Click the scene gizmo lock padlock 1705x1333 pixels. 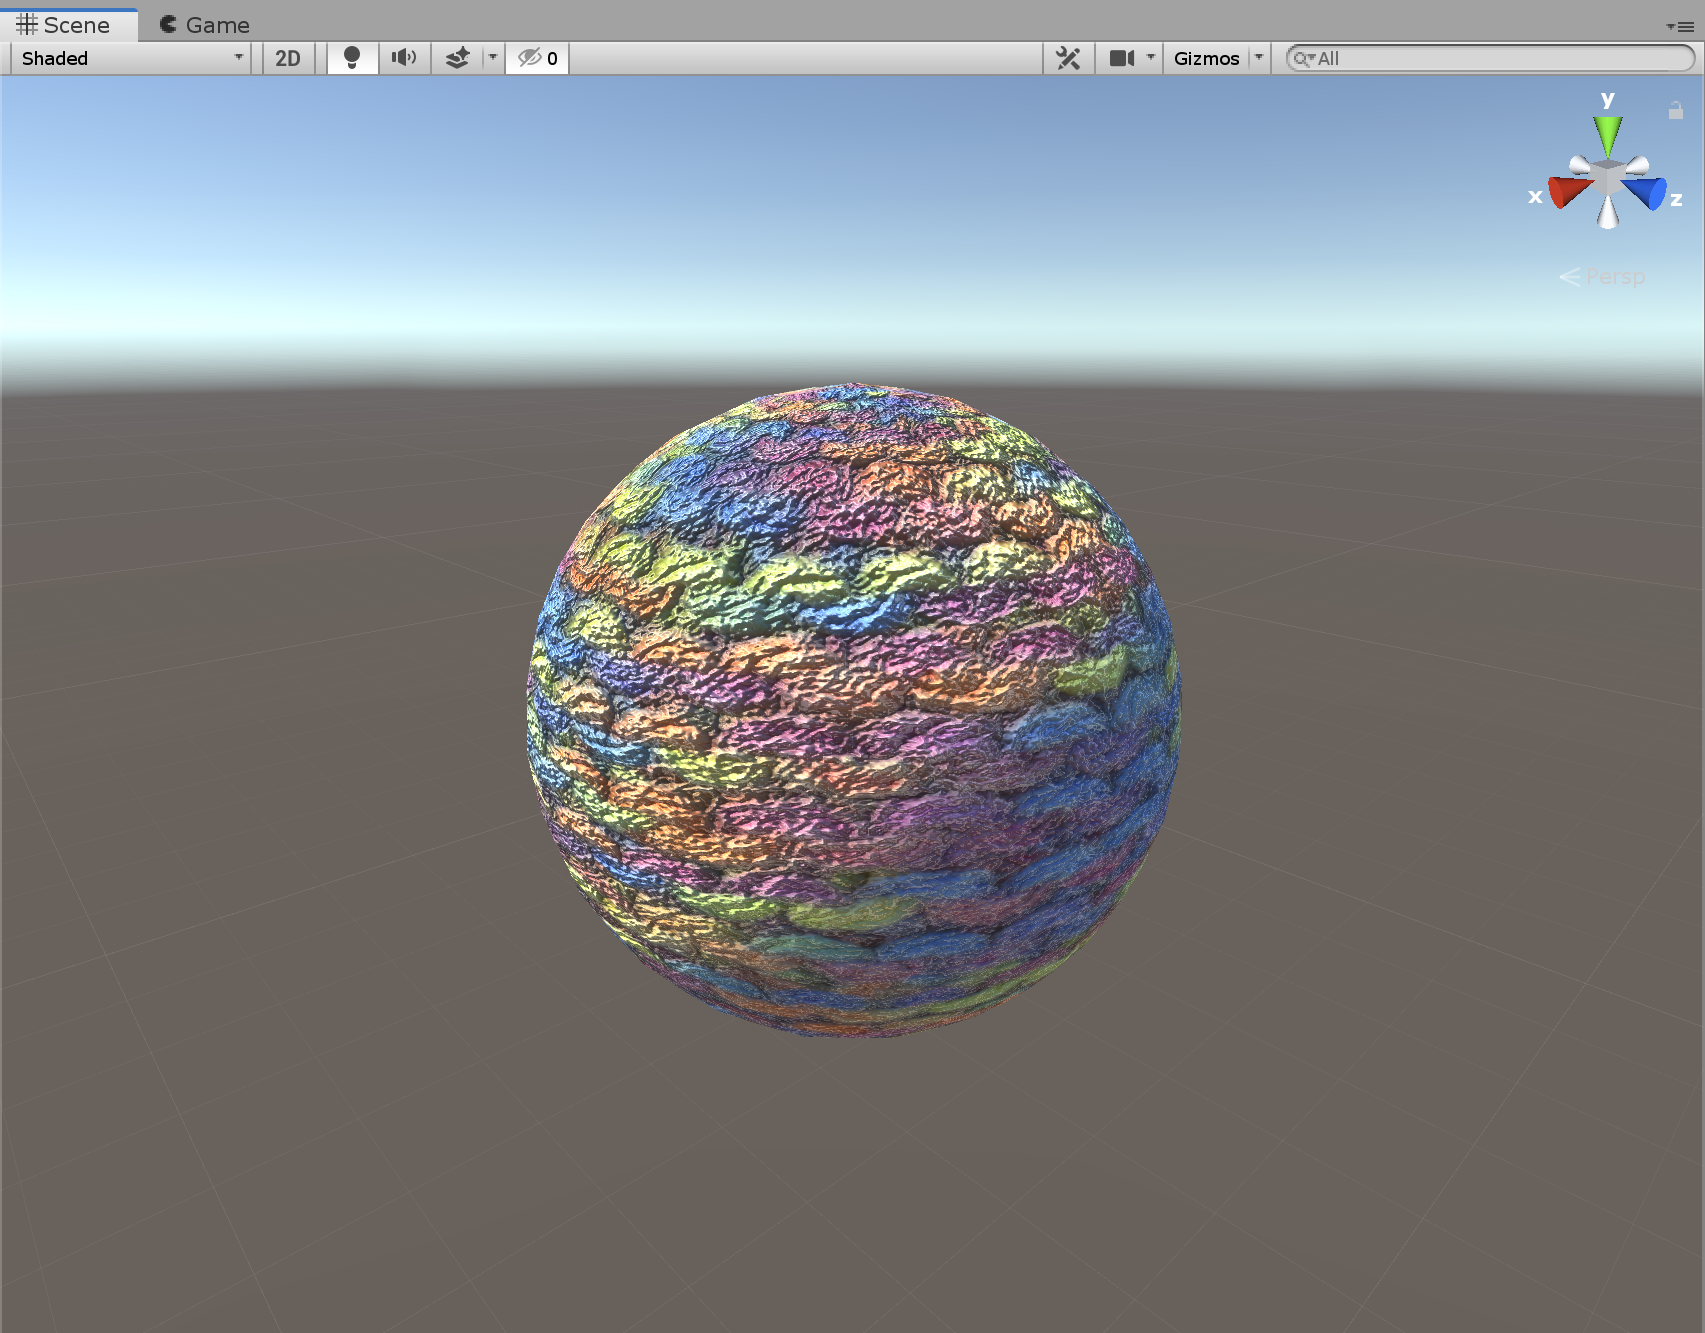[x=1674, y=111]
